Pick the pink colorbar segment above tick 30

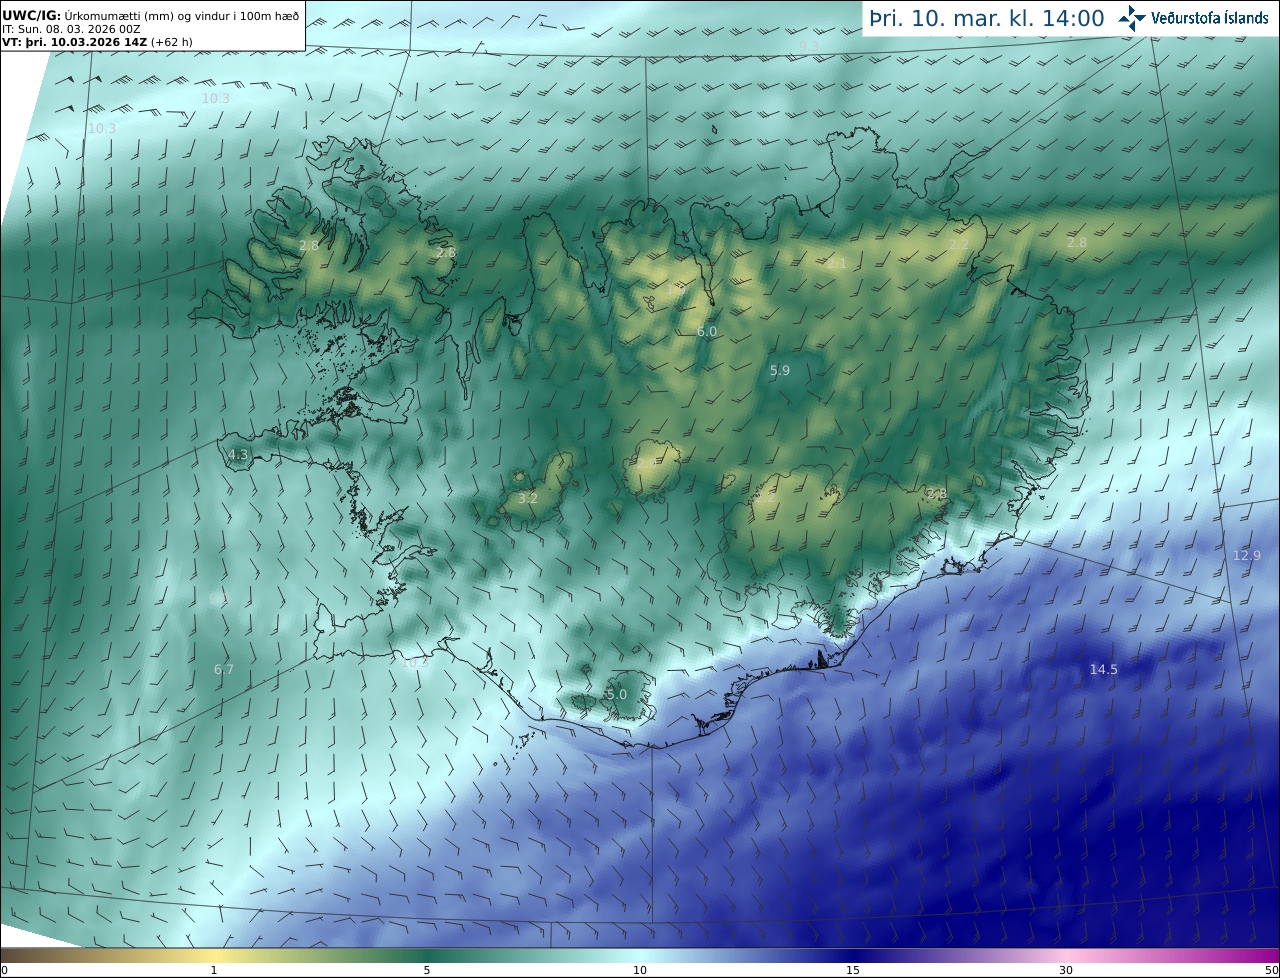(x=1066, y=955)
